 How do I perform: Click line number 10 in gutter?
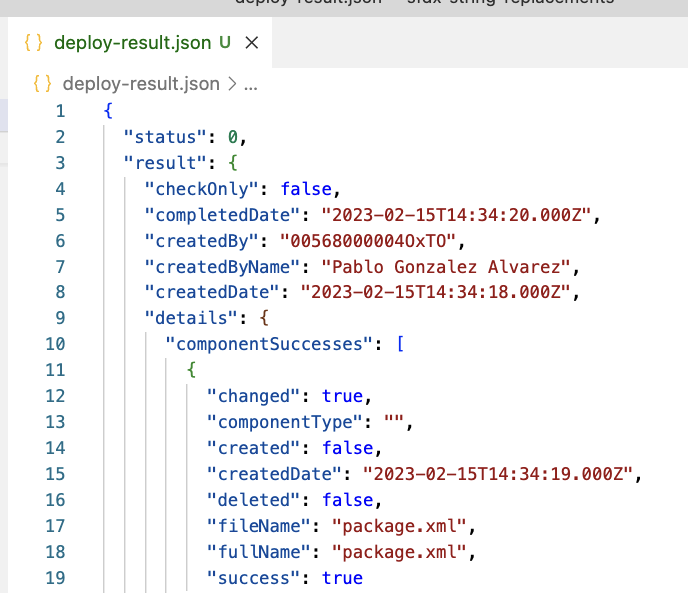(55, 344)
